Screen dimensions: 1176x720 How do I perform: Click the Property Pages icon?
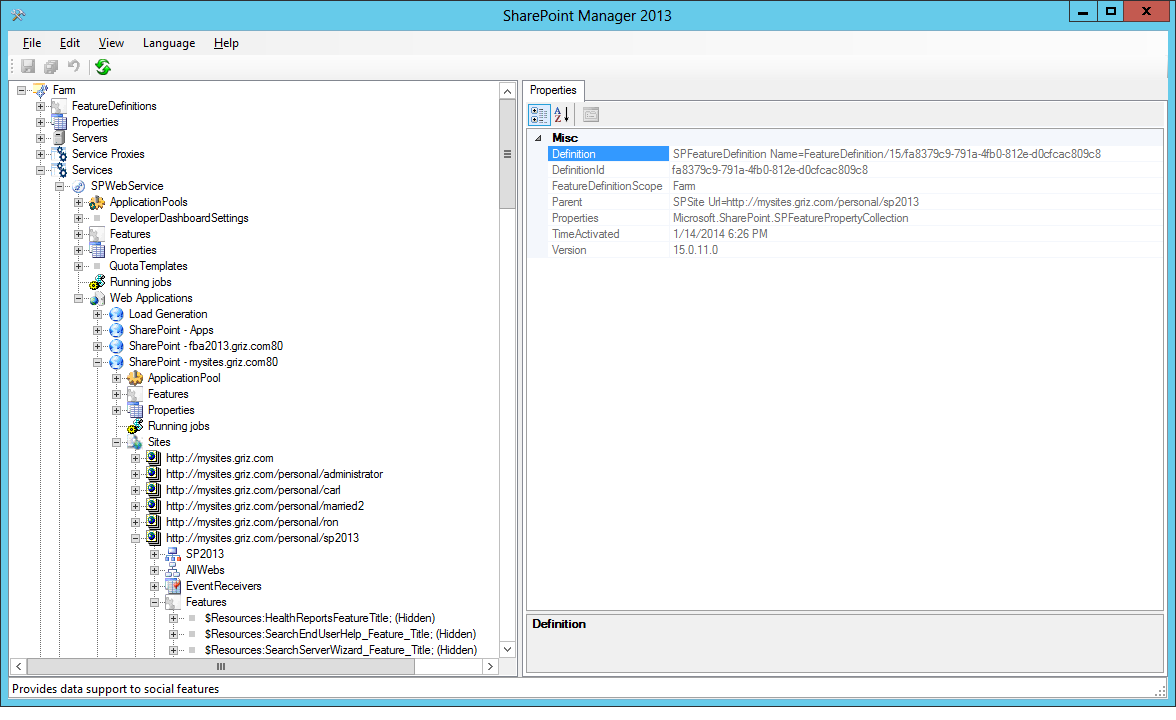pyautogui.click(x=589, y=114)
